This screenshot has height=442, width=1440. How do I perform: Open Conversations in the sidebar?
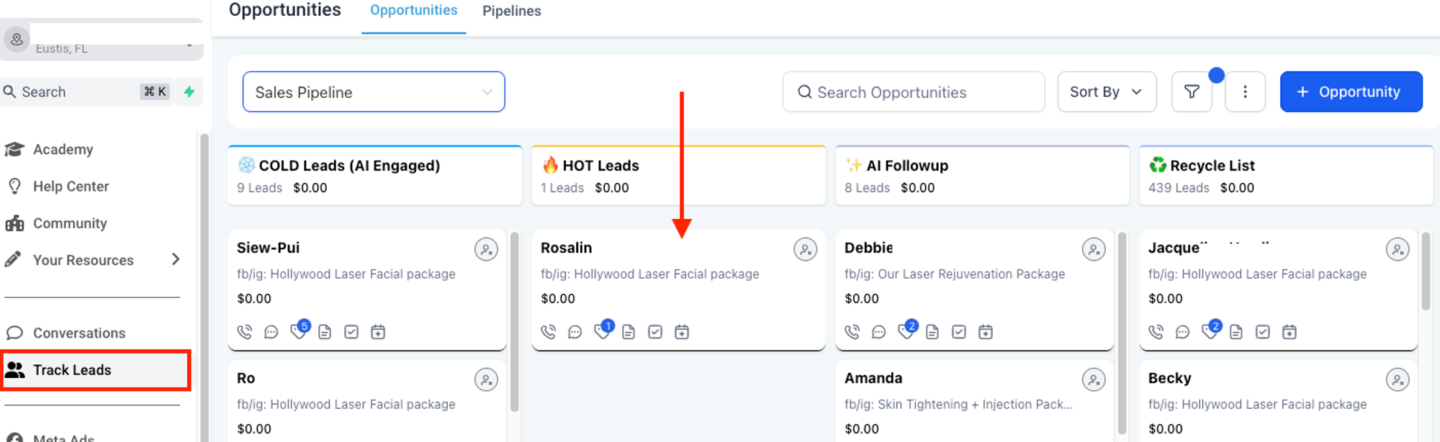pyautogui.click(x=79, y=333)
